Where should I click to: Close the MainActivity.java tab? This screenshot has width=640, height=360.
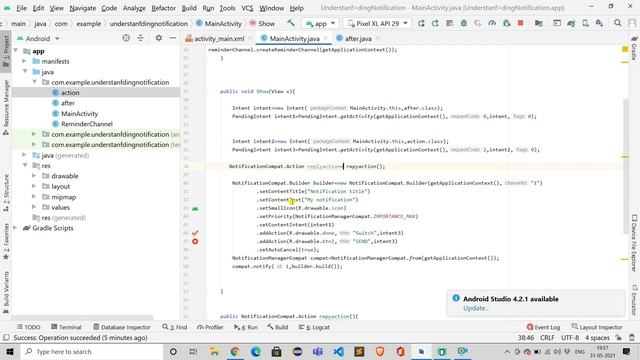326,38
